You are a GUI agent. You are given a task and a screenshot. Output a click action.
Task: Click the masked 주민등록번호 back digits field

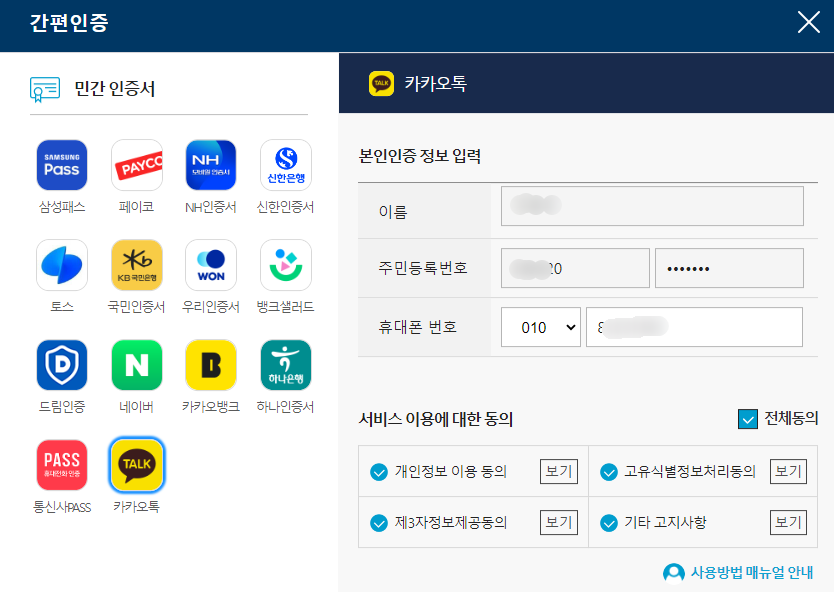(x=729, y=268)
